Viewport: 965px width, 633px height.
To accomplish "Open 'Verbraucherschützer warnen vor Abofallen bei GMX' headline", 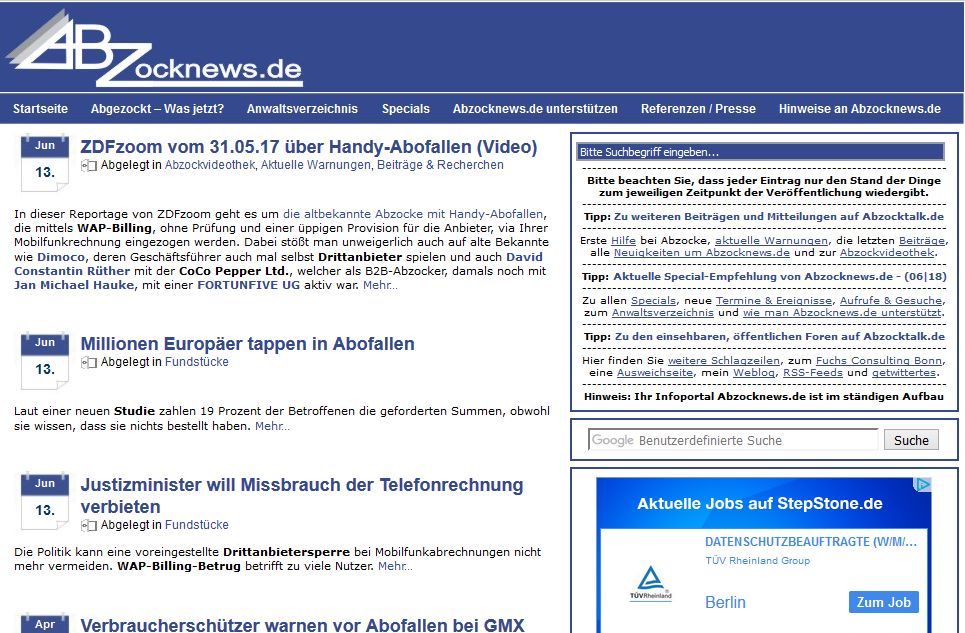I will pos(302,625).
